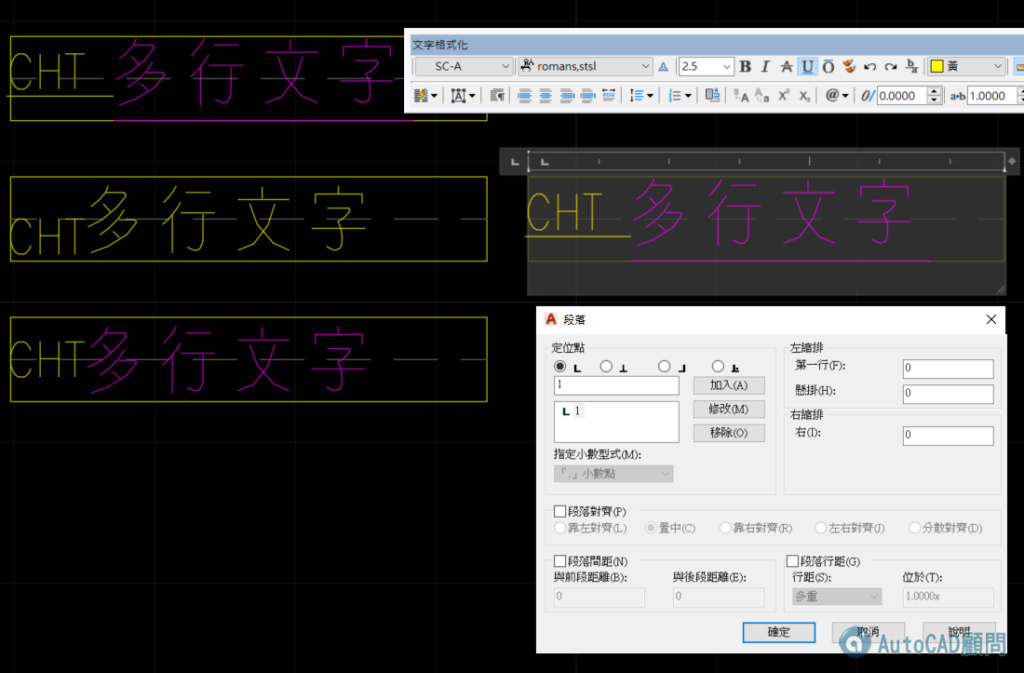The width and height of the screenshot is (1024, 673).
Task: Toggle Italic text formatting
Action: pyautogui.click(x=766, y=67)
